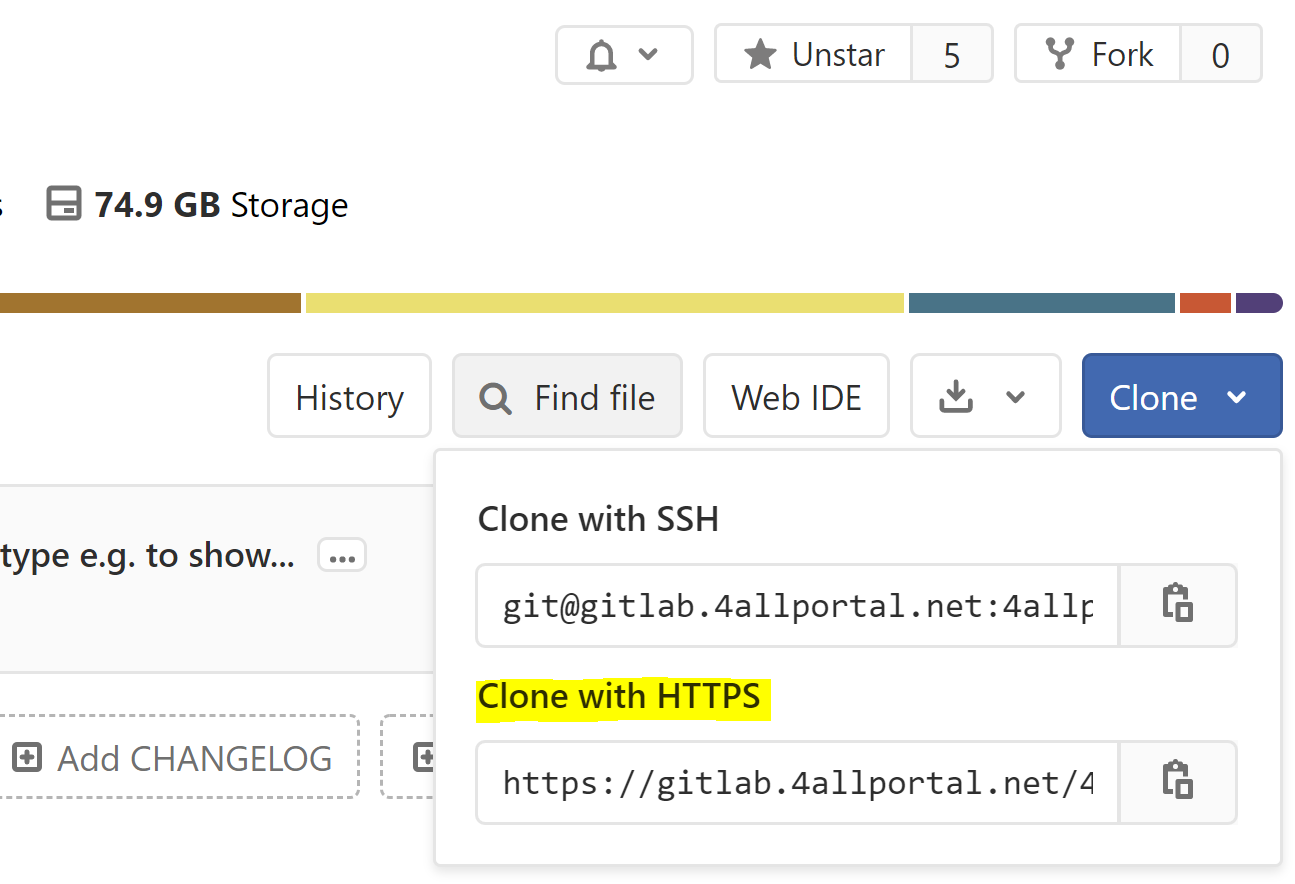Image resolution: width=1295 pixels, height=884 pixels.
Task: Copy the HTTPS clone URL
Action: (x=1178, y=782)
